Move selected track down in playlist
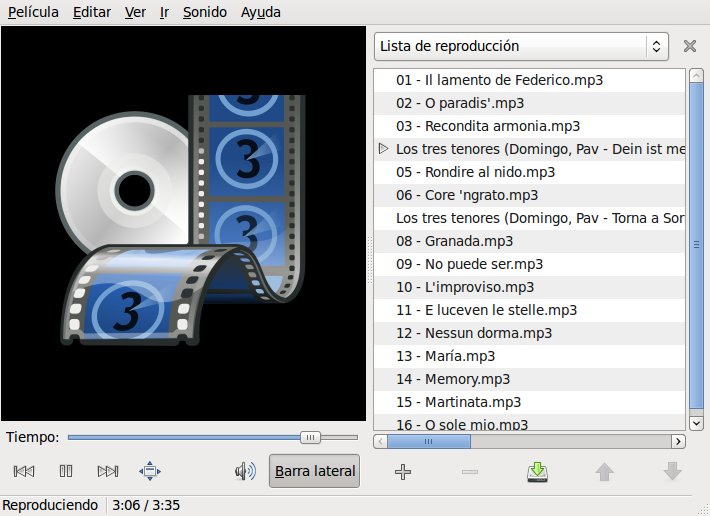Image resolution: width=710 pixels, height=516 pixels. 672,472
